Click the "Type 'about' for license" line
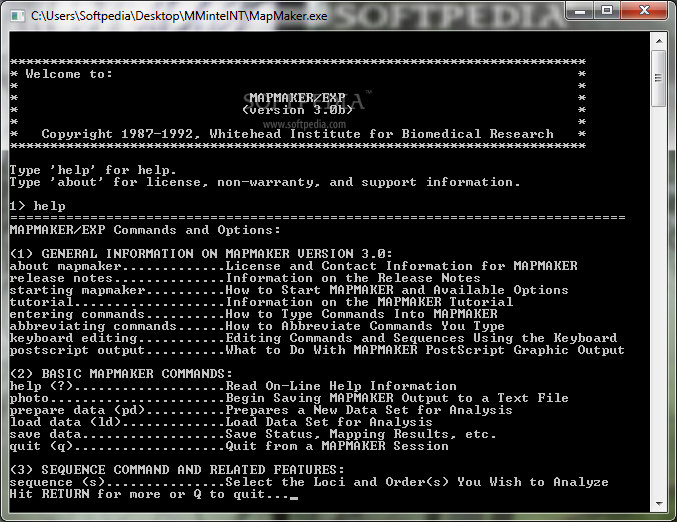 click(x=265, y=182)
